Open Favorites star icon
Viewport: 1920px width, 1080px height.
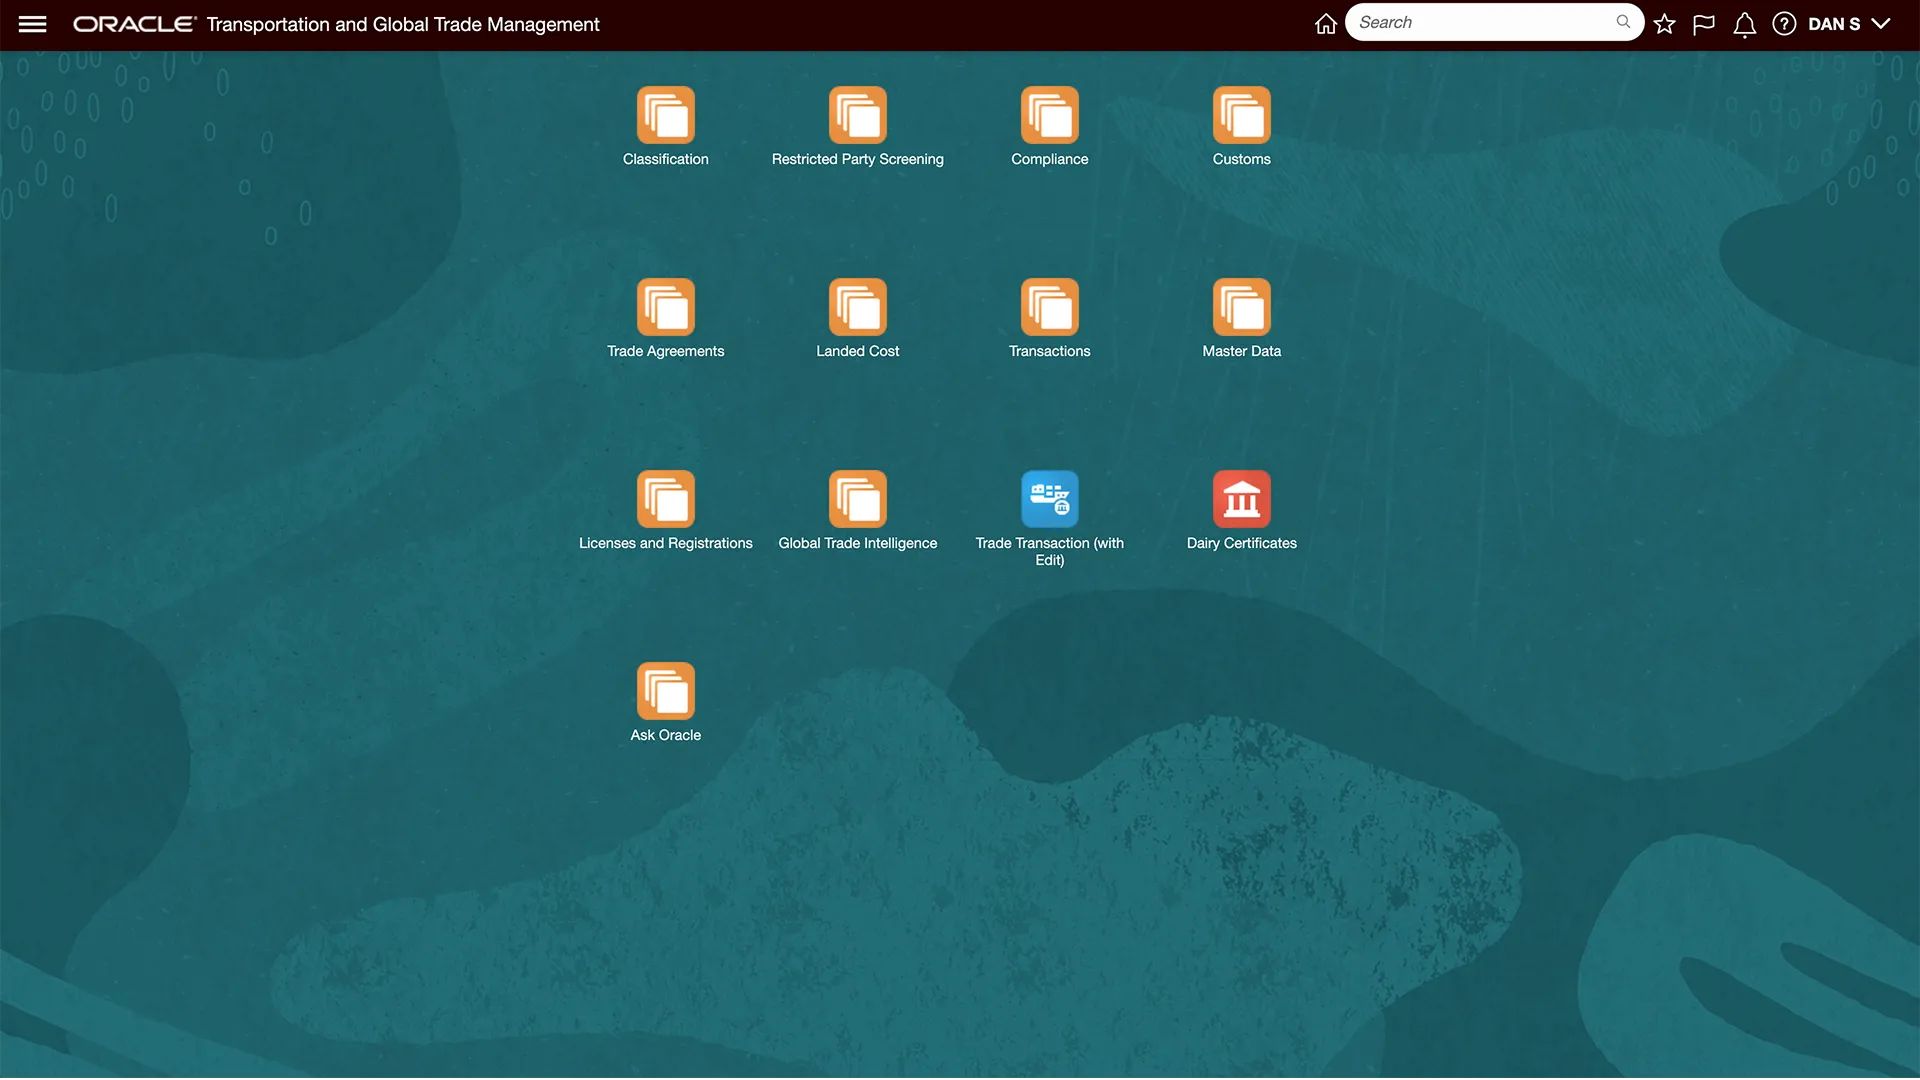coord(1664,24)
